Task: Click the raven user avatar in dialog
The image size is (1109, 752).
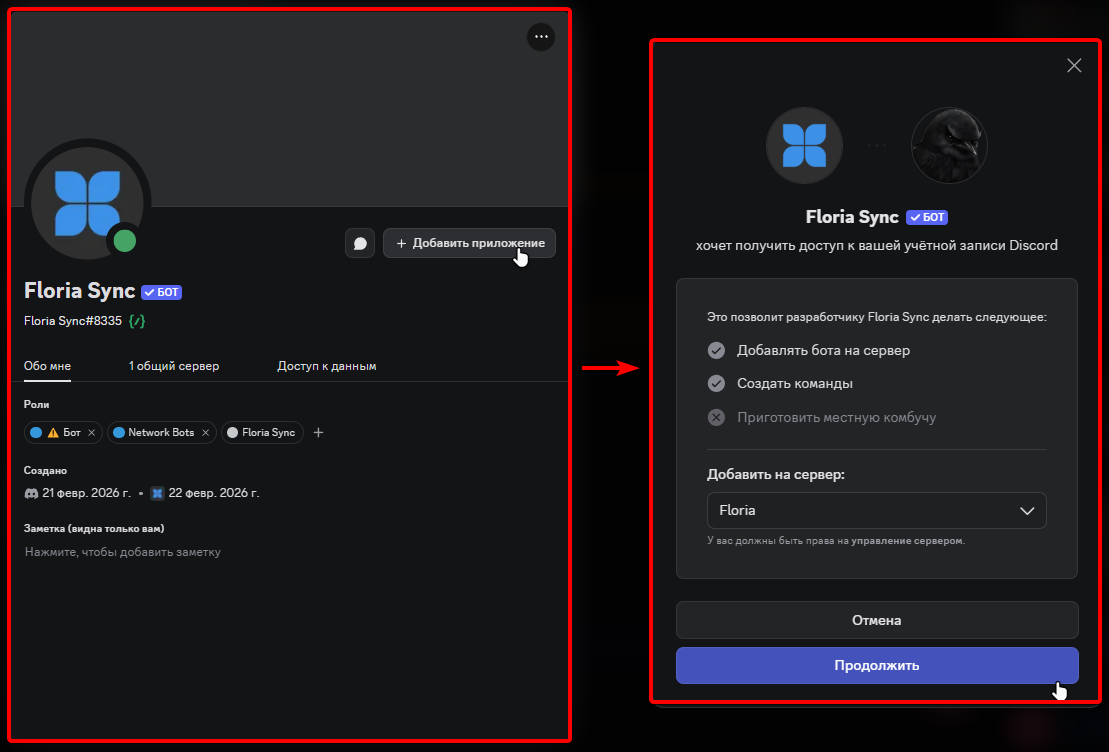Action: 949,146
